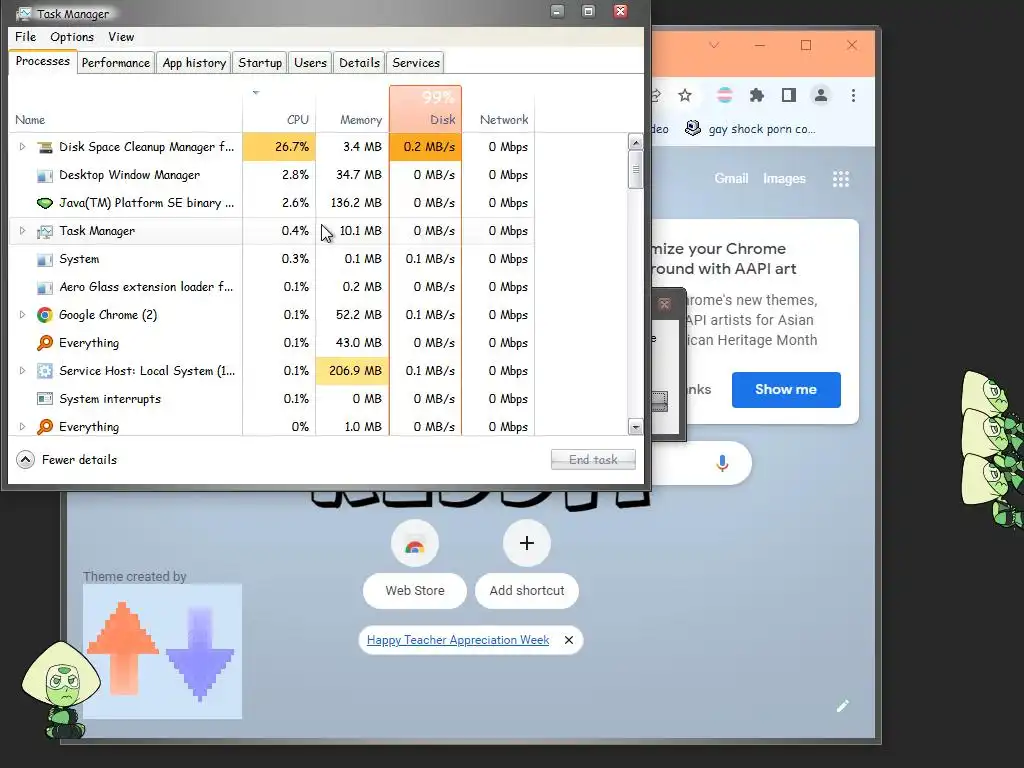This screenshot has height=768, width=1024.
Task: Expand the Google Chrome (2) process group
Action: [22, 315]
